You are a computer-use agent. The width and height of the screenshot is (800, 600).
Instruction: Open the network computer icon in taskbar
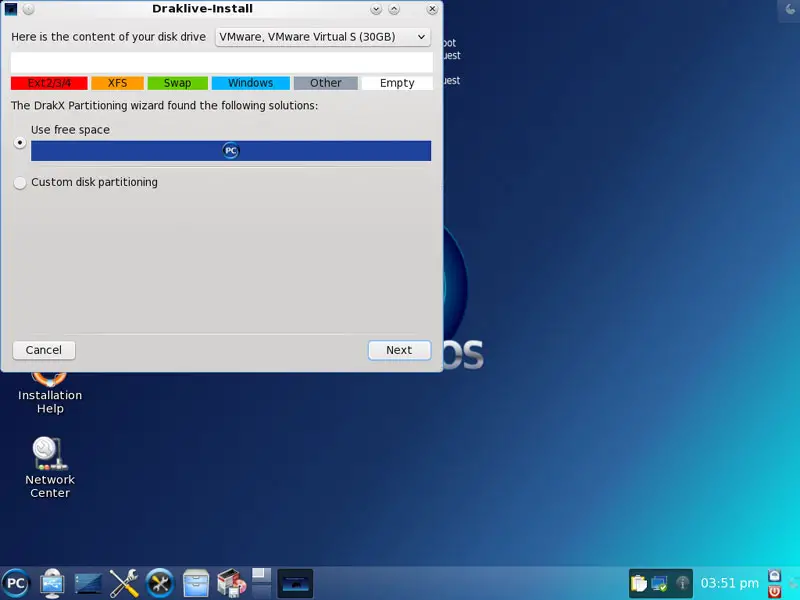pyautogui.click(x=52, y=583)
